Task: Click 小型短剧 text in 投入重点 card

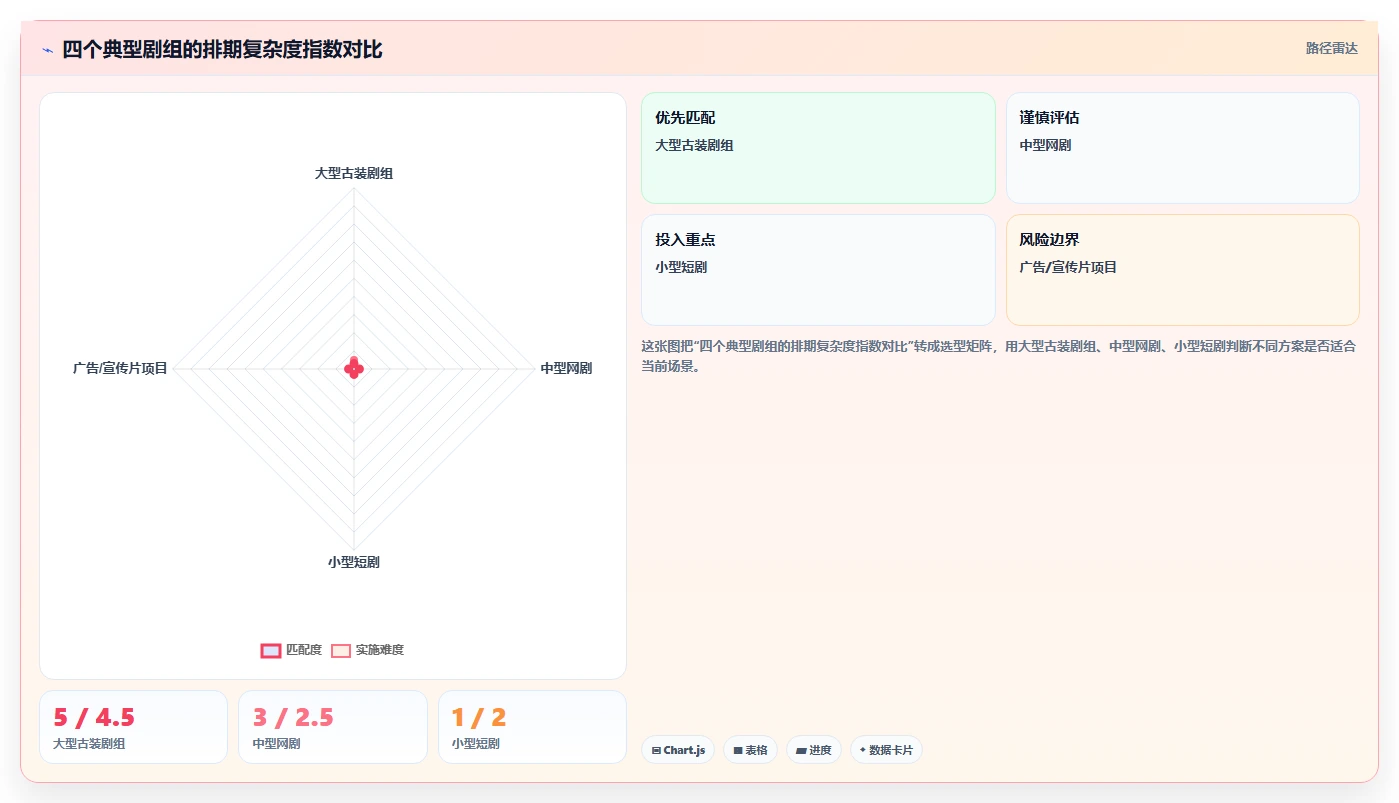Action: pos(681,267)
